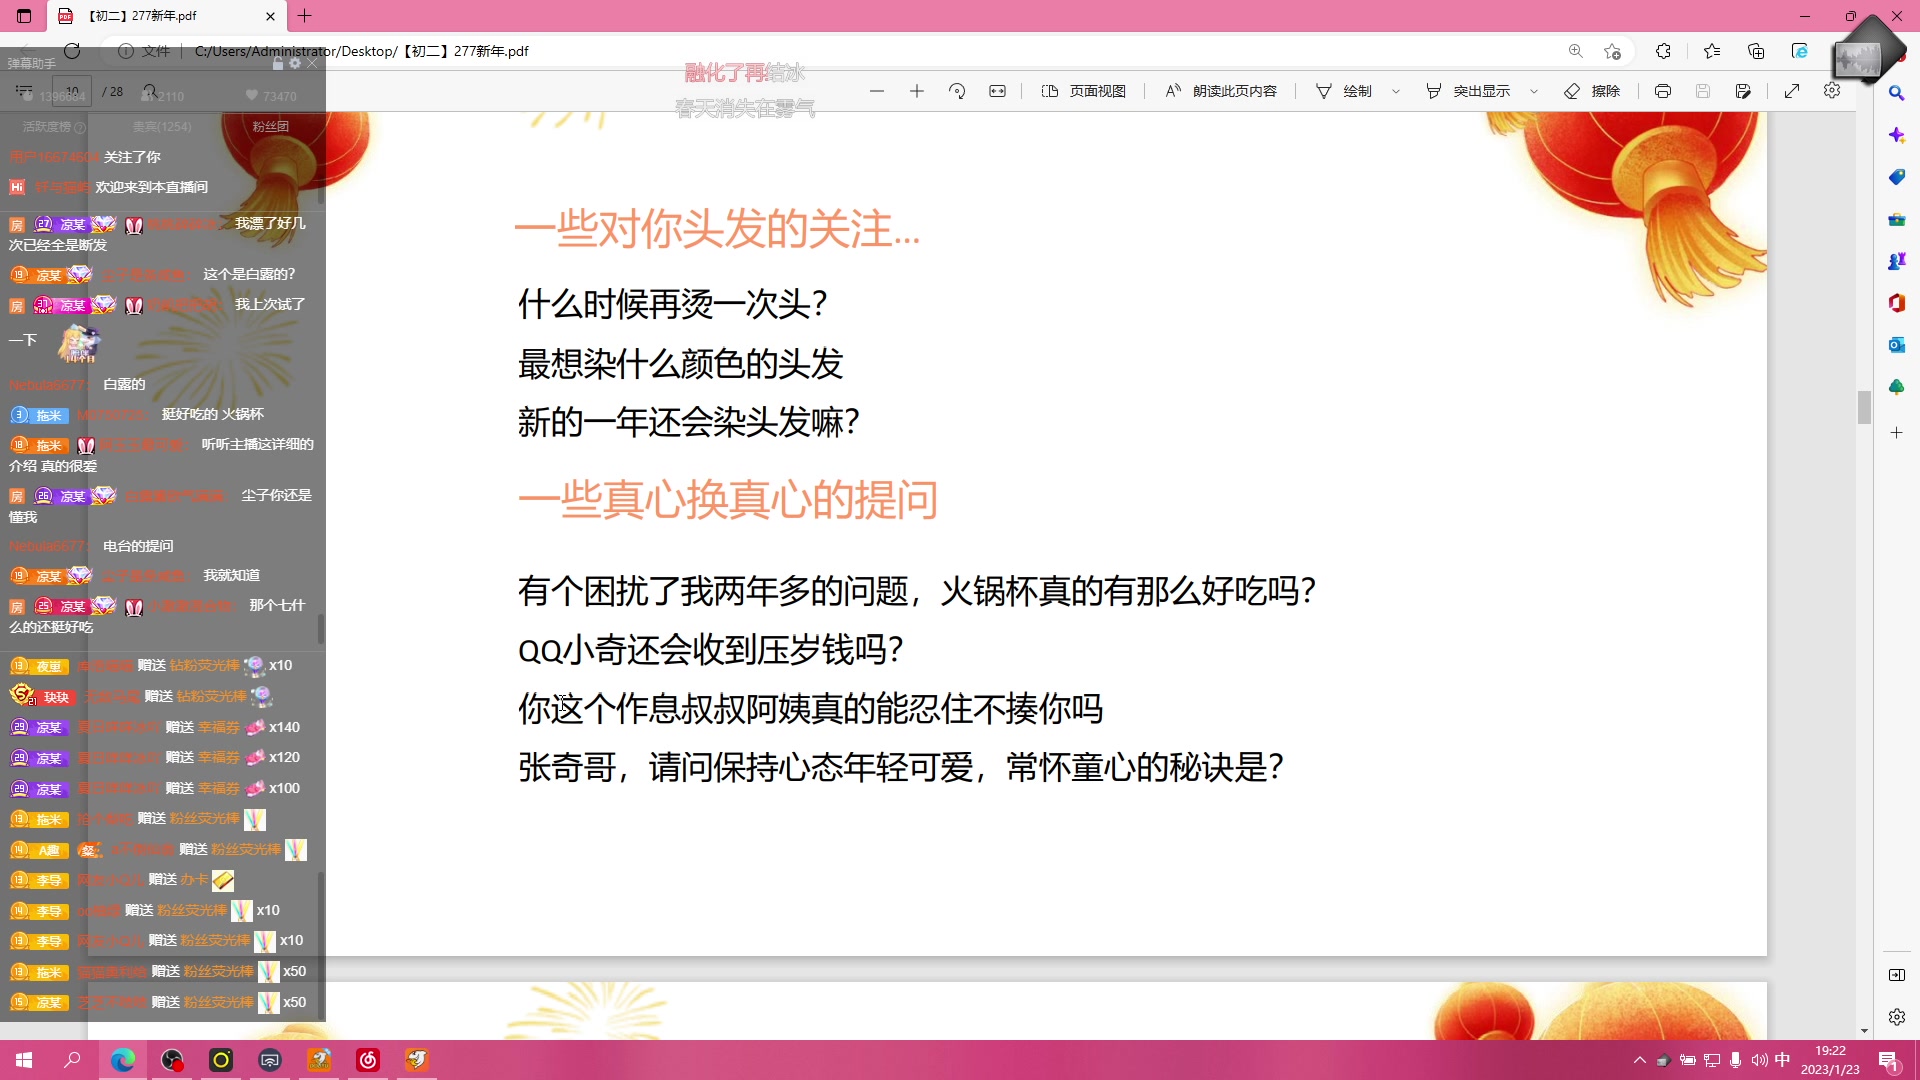Enter full screen PDF view
Screen dimensions: 1920x1080
coord(1792,91)
